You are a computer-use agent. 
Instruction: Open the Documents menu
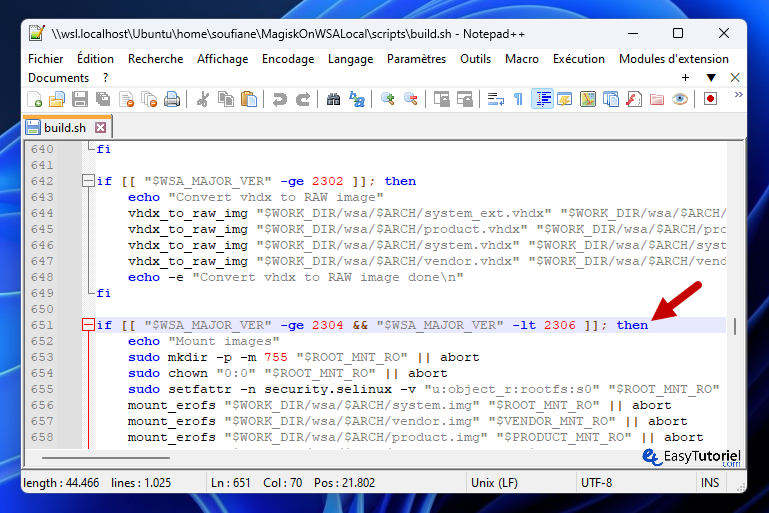click(58, 78)
